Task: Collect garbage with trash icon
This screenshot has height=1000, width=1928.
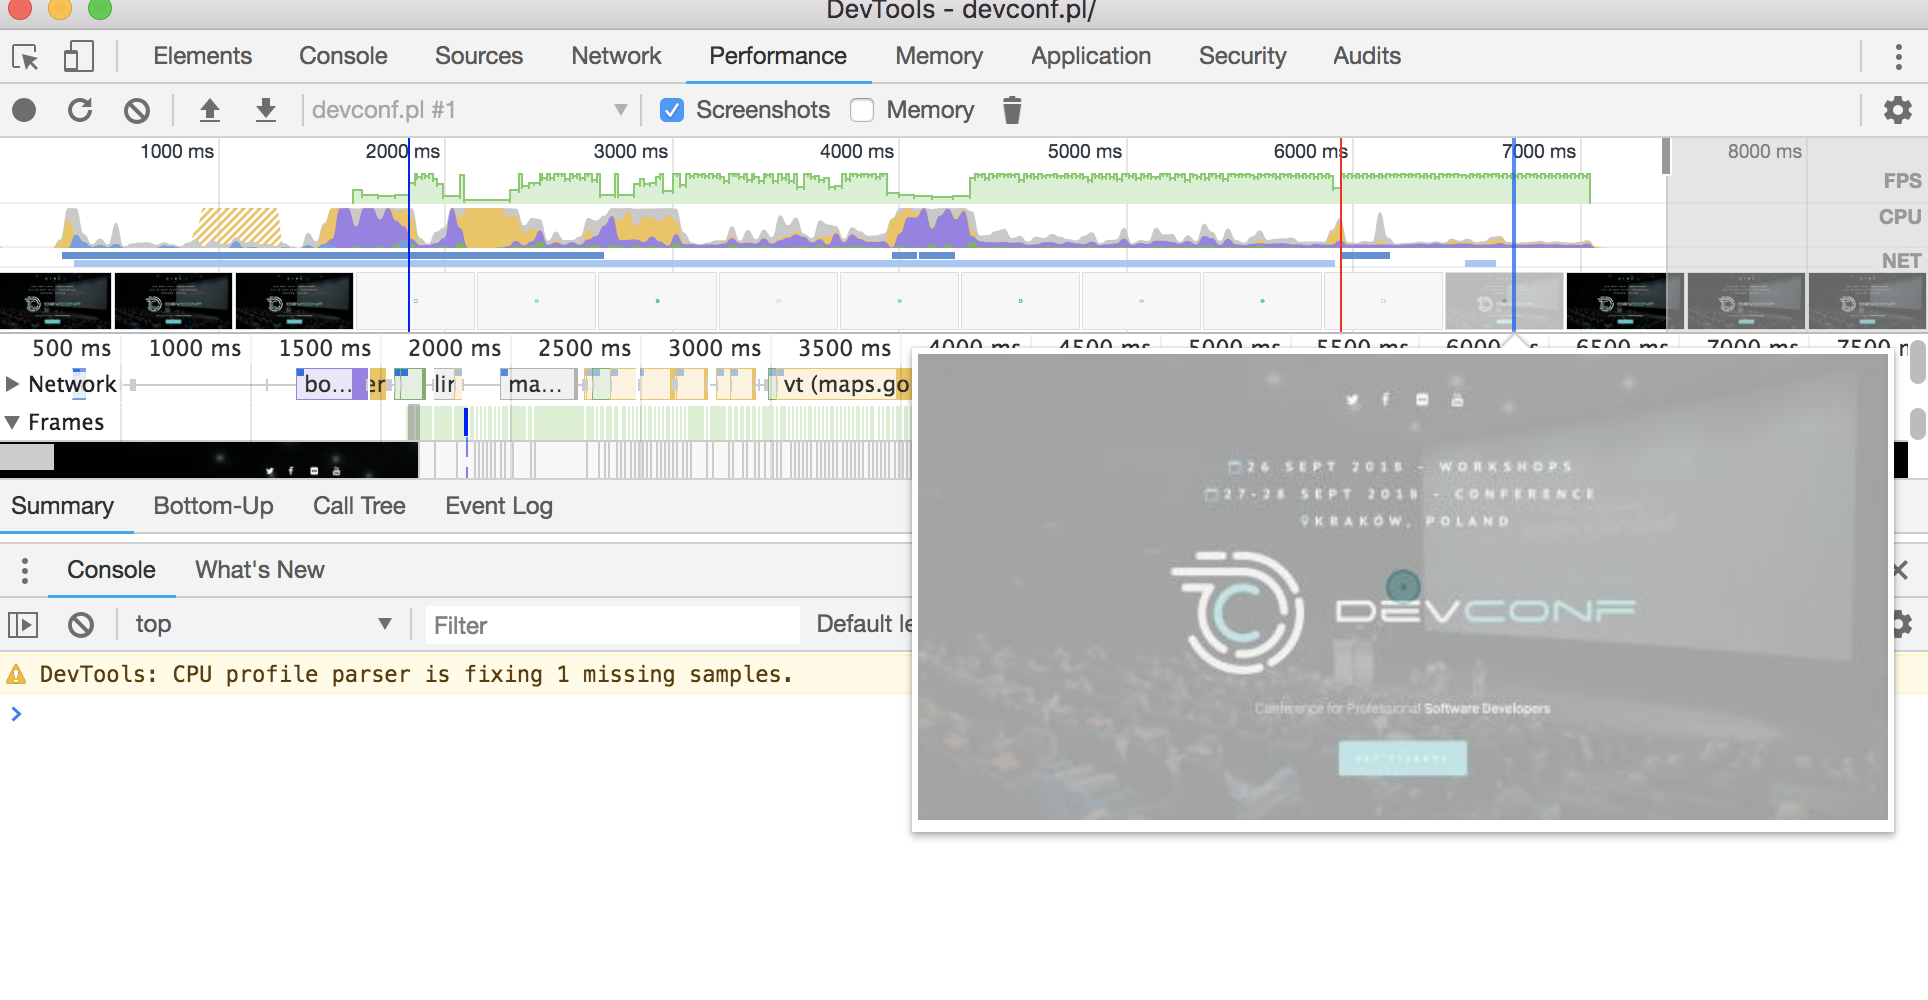Action: [x=1012, y=110]
